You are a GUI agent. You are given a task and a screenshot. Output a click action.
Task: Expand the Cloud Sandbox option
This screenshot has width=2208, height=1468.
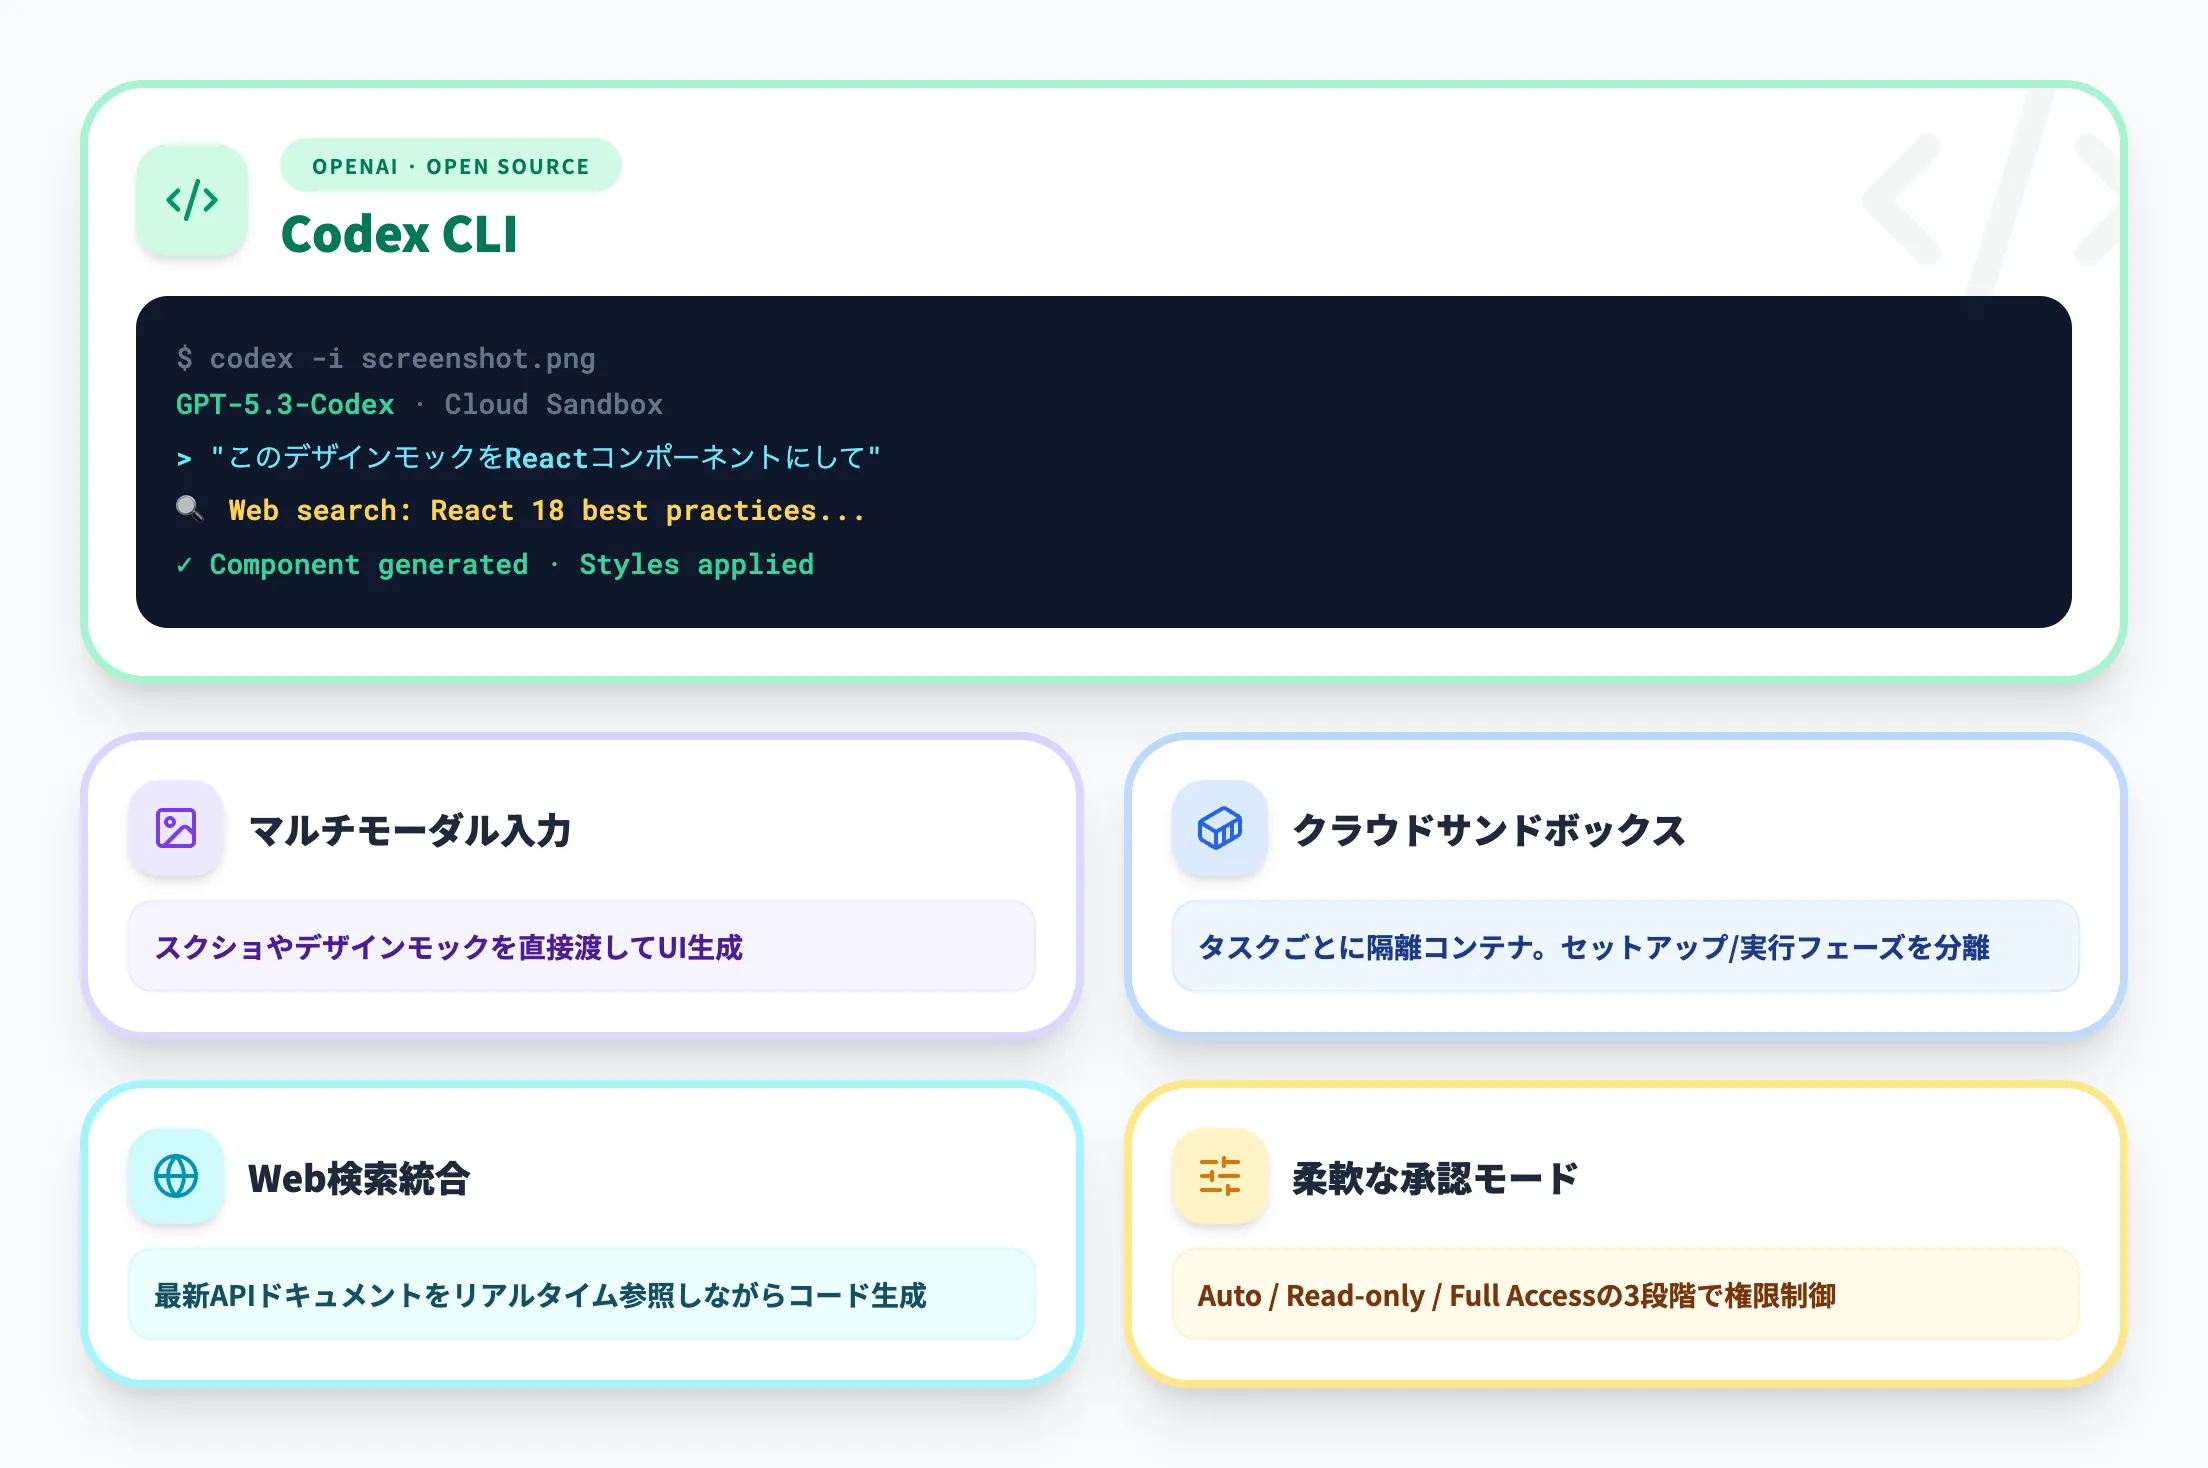pyautogui.click(x=554, y=404)
